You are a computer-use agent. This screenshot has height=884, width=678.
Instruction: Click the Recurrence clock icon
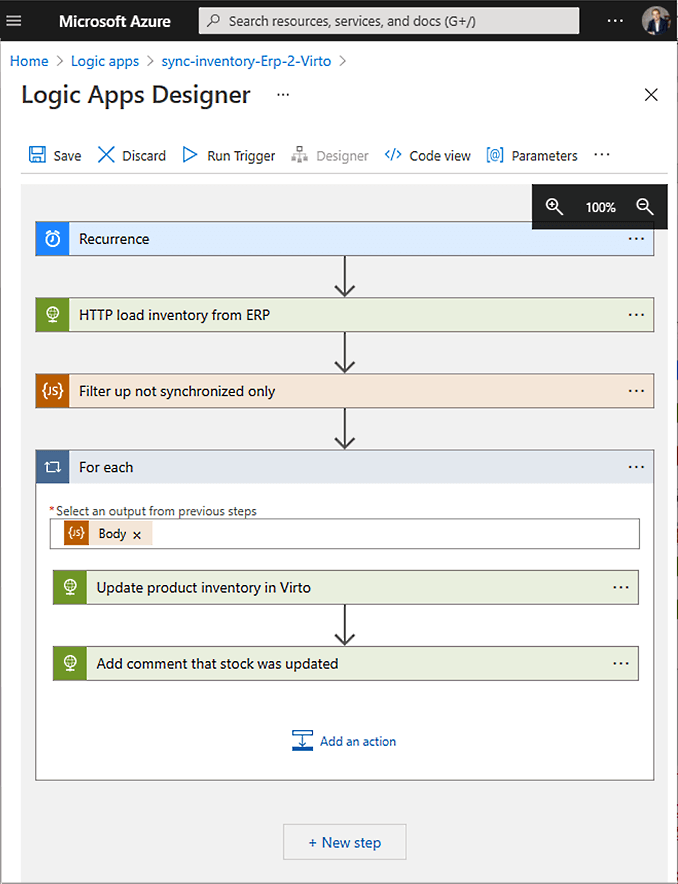pos(52,239)
